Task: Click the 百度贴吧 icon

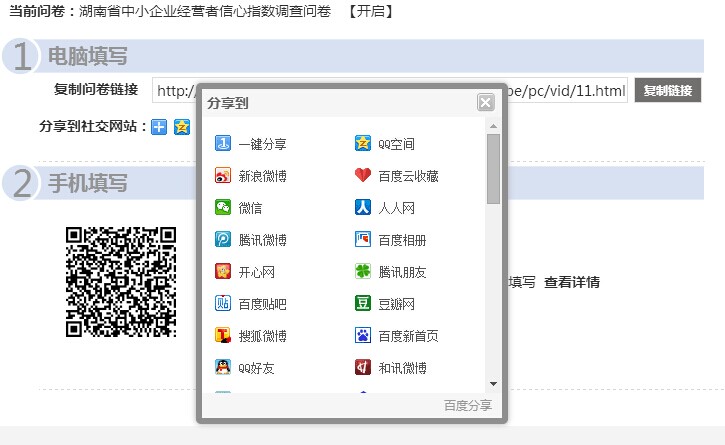Action: tap(223, 303)
